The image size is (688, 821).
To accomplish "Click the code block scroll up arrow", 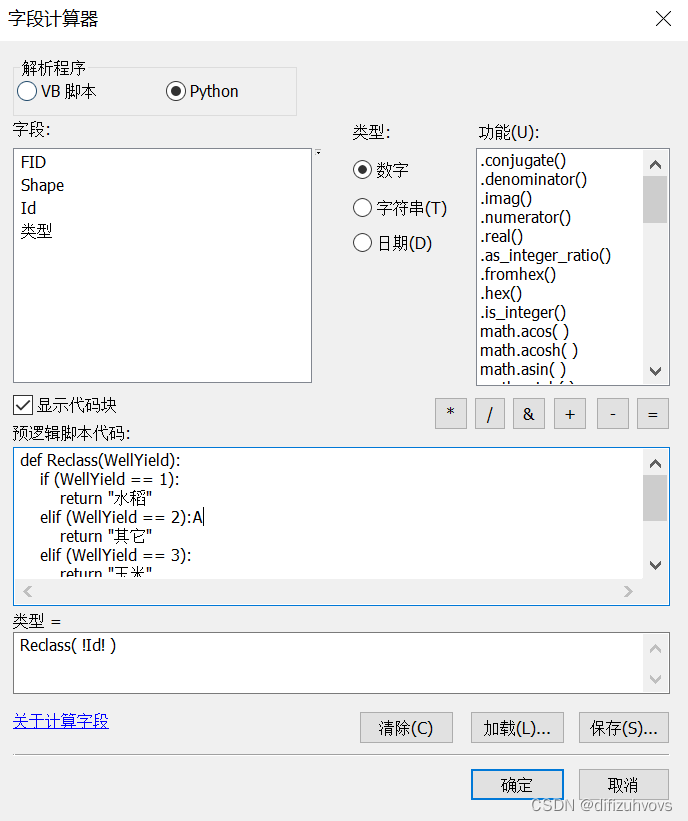I will 655,463.
